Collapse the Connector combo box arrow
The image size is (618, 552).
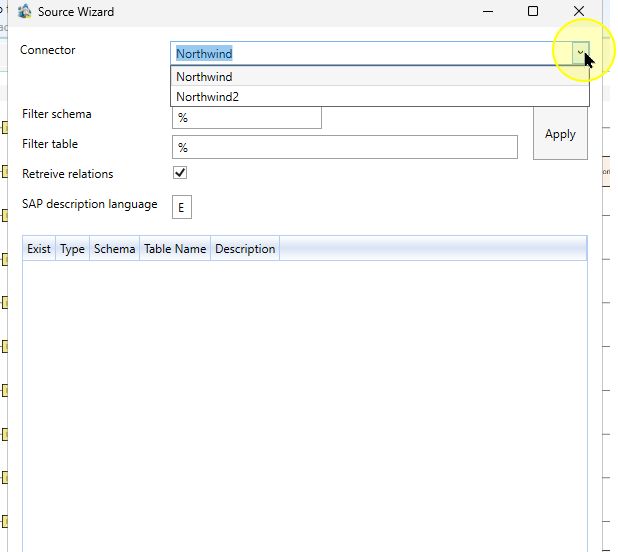[x=581, y=53]
